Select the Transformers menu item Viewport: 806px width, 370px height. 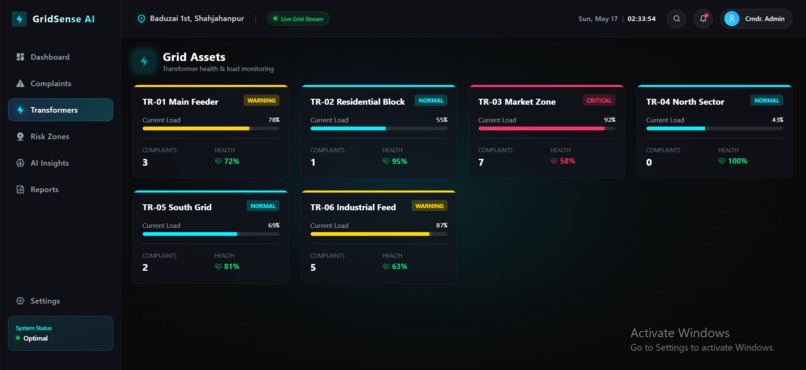(61, 110)
